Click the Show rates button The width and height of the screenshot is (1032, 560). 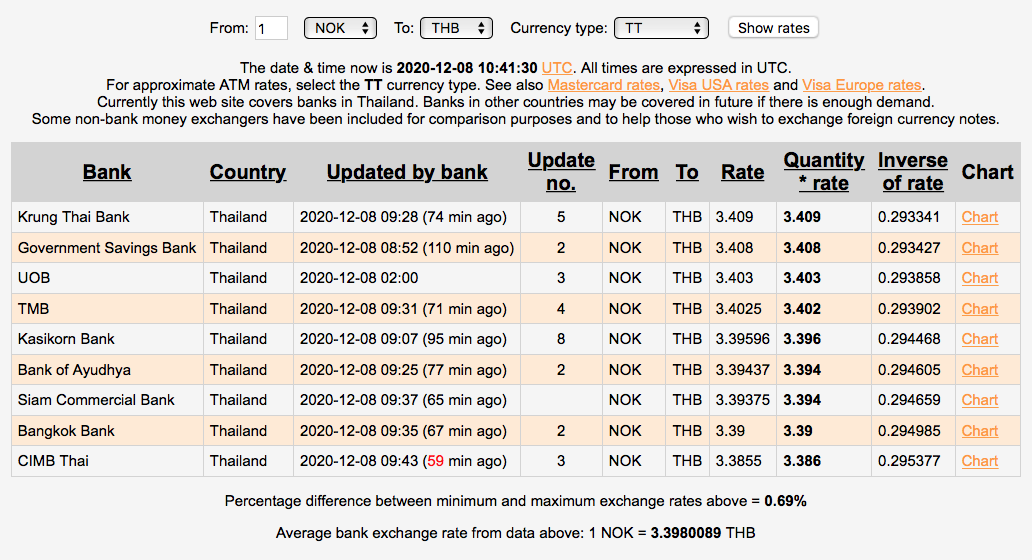pos(773,28)
